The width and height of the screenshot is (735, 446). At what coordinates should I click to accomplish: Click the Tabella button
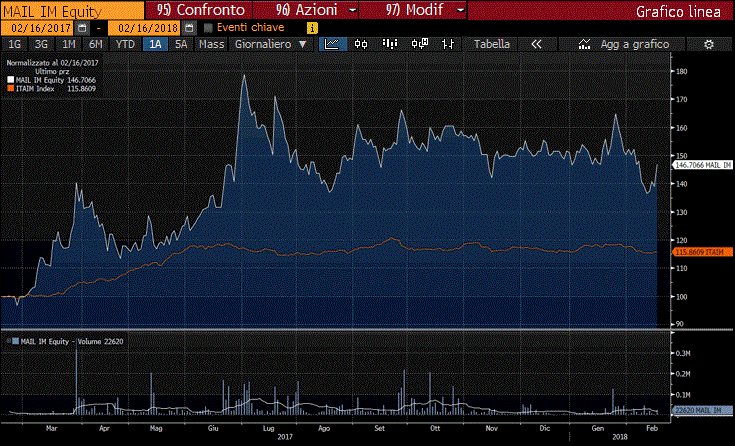491,44
